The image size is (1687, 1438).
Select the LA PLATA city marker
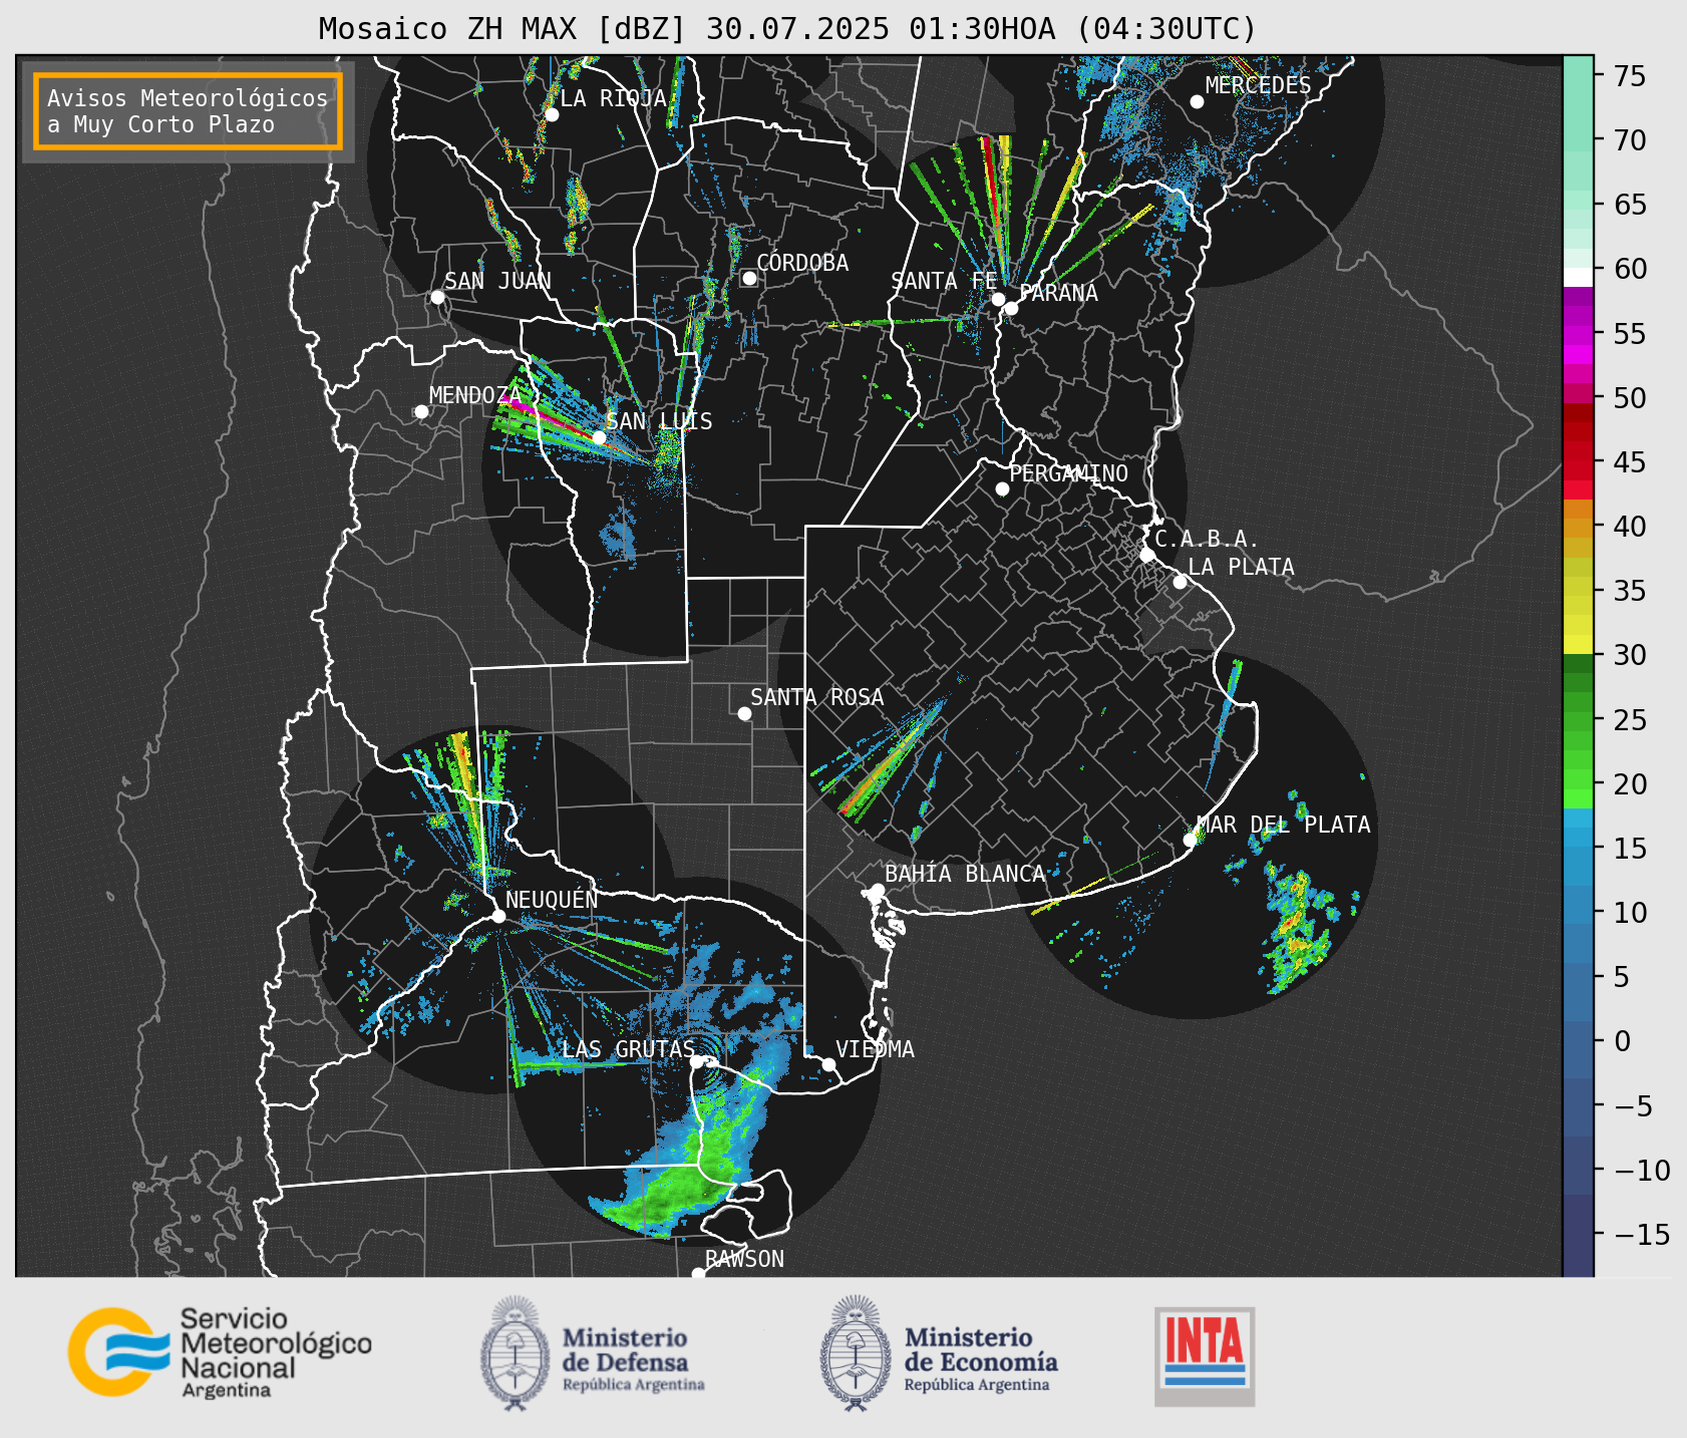click(x=1180, y=582)
